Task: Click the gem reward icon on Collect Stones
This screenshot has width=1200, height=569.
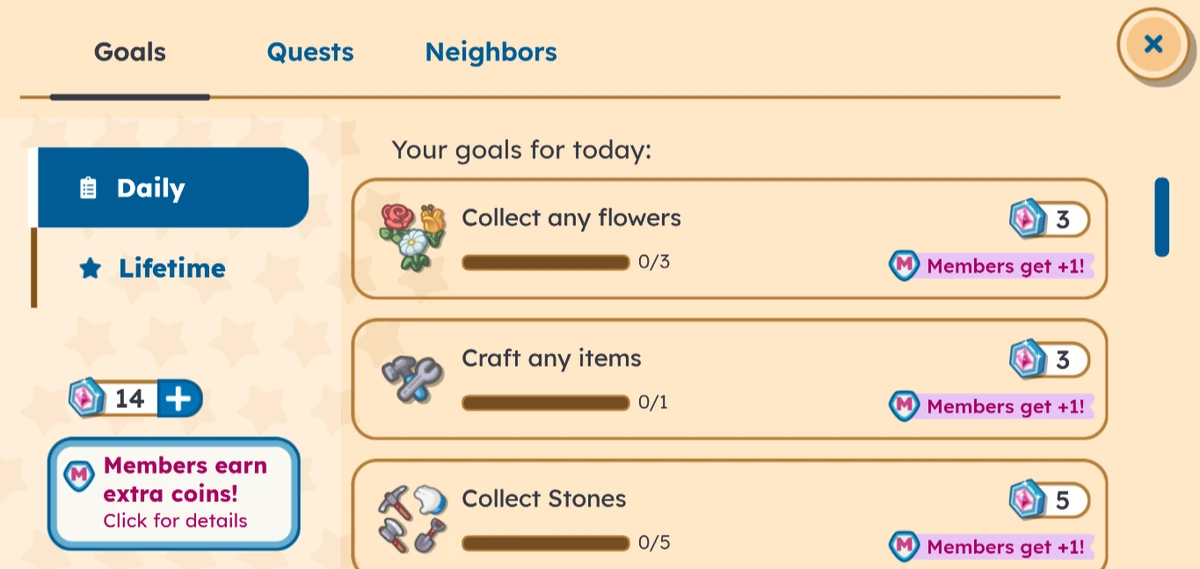Action: click(1026, 499)
